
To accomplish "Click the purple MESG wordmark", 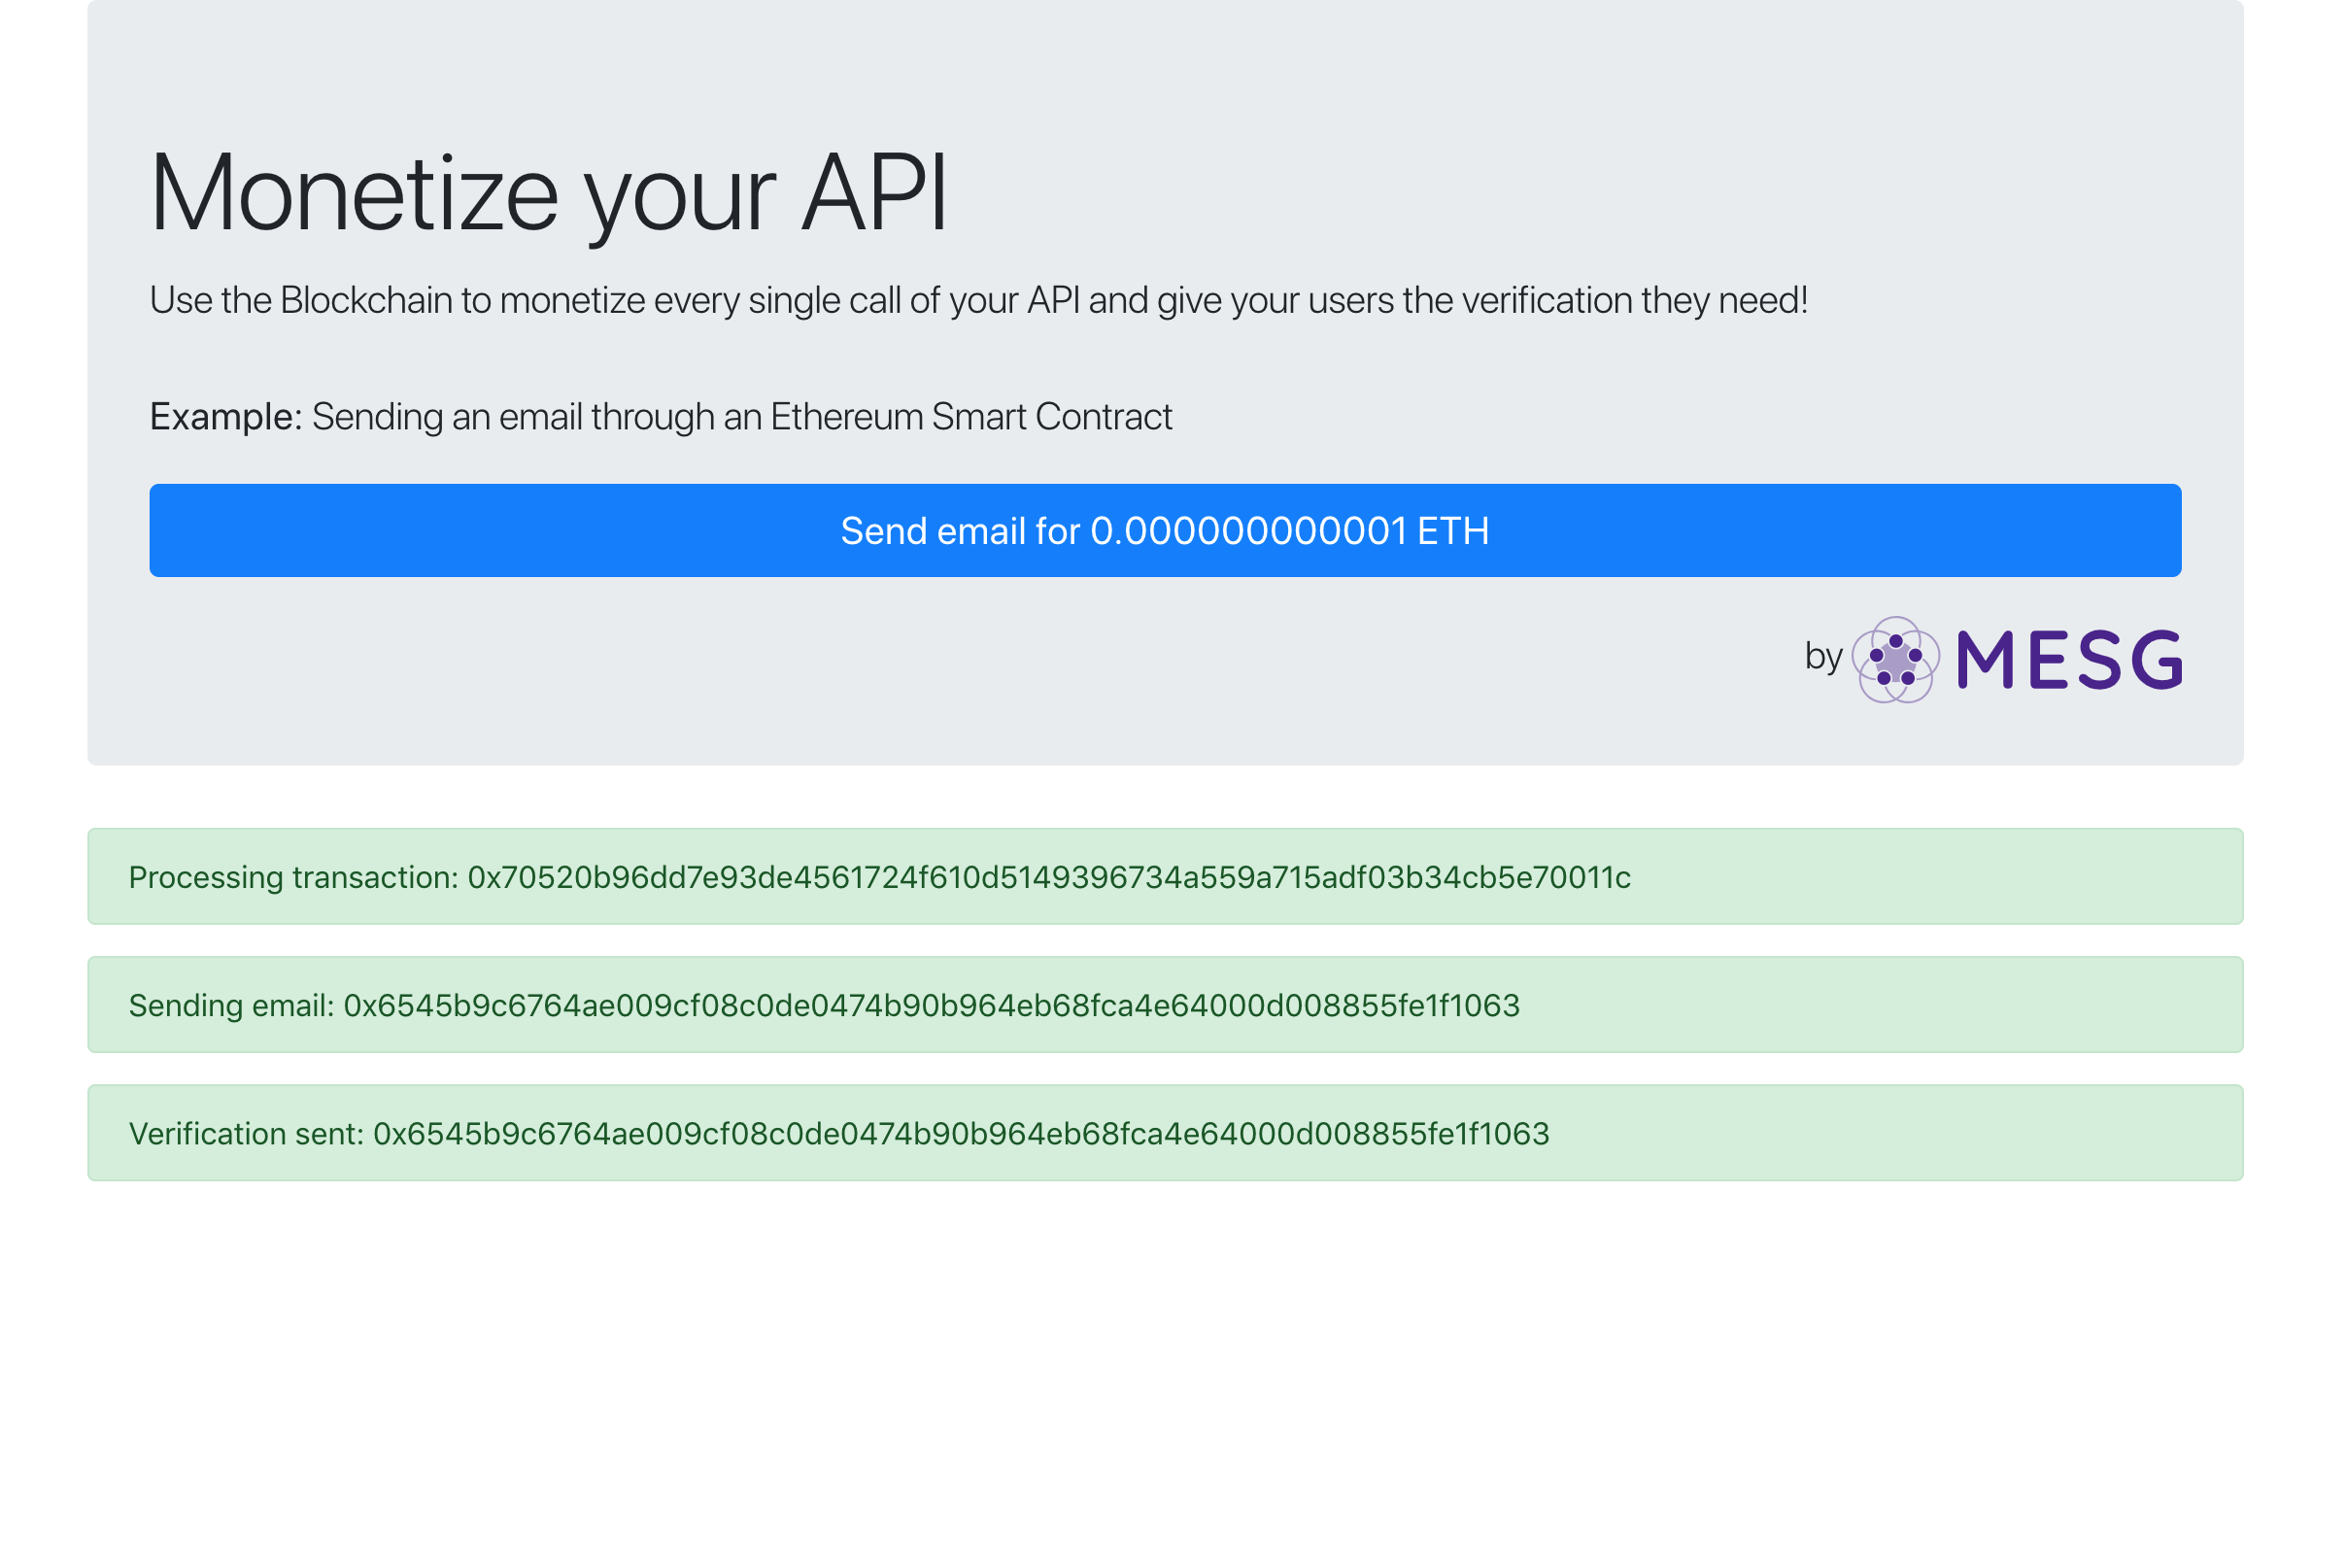I will pos(2069,660).
